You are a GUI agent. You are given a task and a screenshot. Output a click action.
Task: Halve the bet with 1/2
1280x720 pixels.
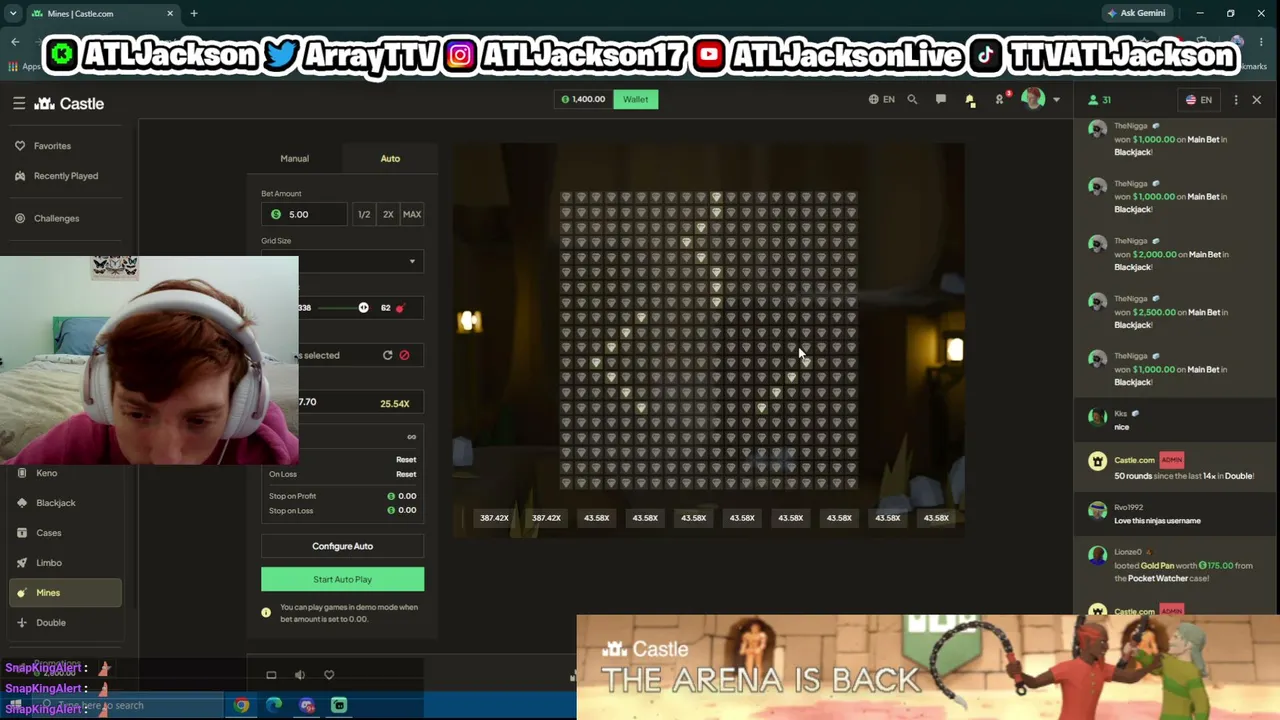[x=364, y=214]
